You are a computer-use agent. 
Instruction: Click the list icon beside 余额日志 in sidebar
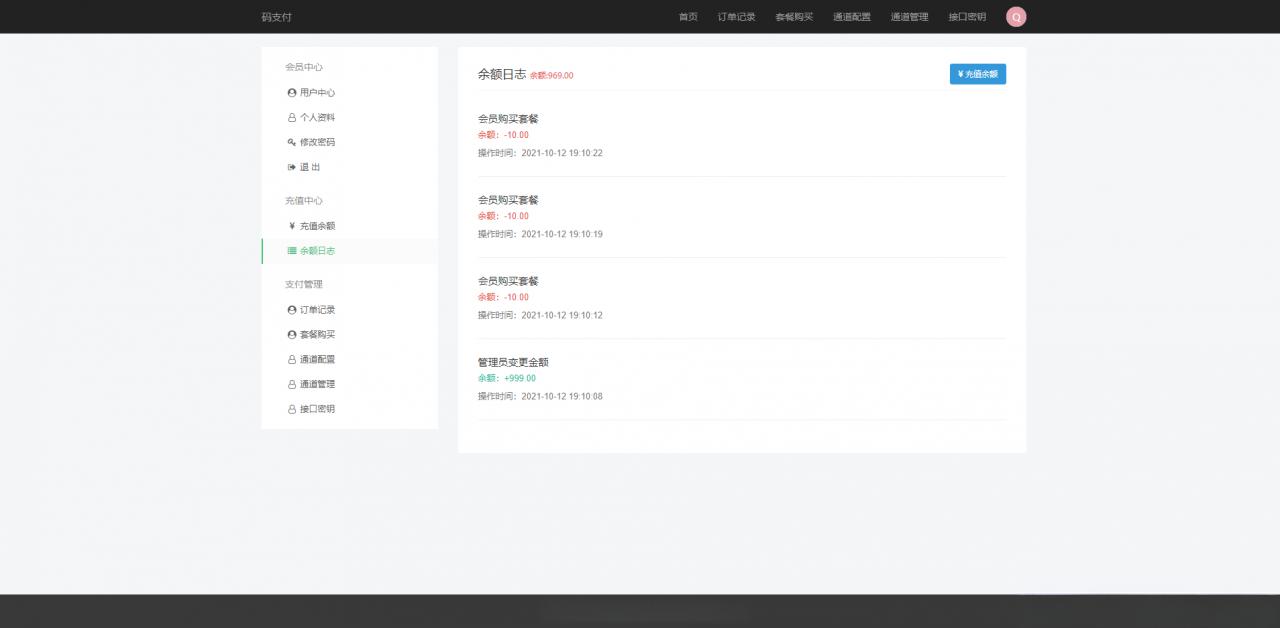(x=292, y=251)
